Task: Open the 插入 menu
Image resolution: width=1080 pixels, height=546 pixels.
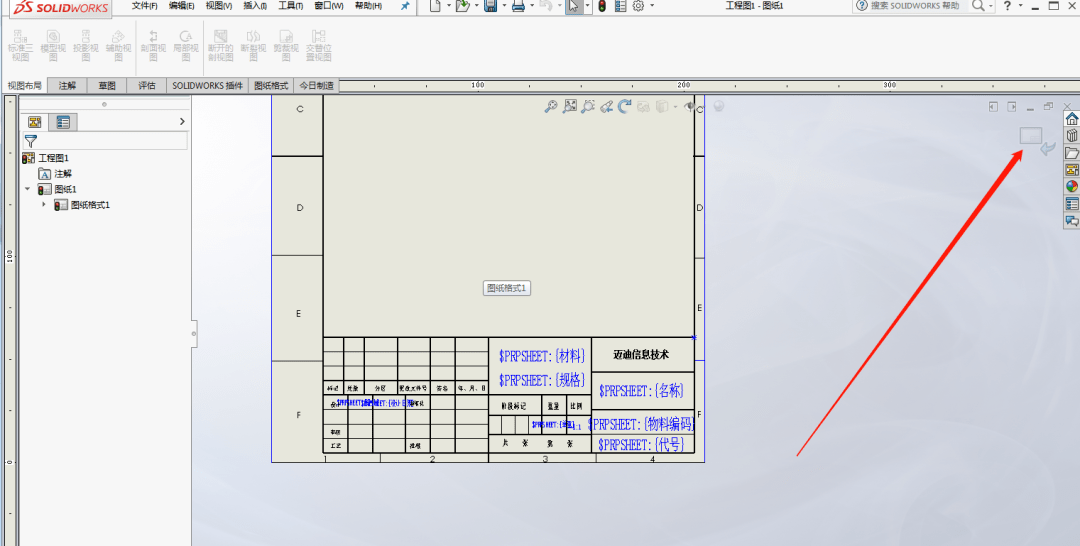Action: (255, 6)
